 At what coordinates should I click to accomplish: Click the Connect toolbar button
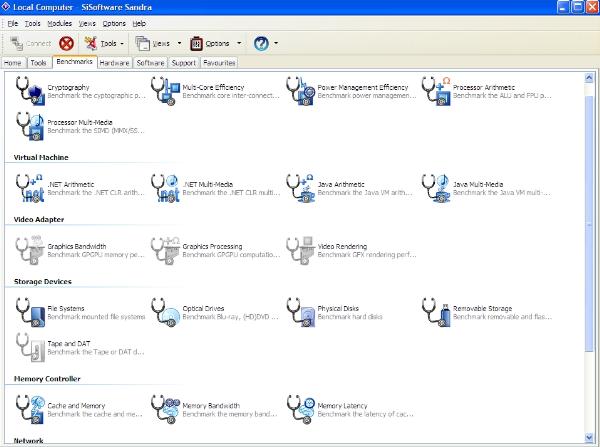[30, 44]
